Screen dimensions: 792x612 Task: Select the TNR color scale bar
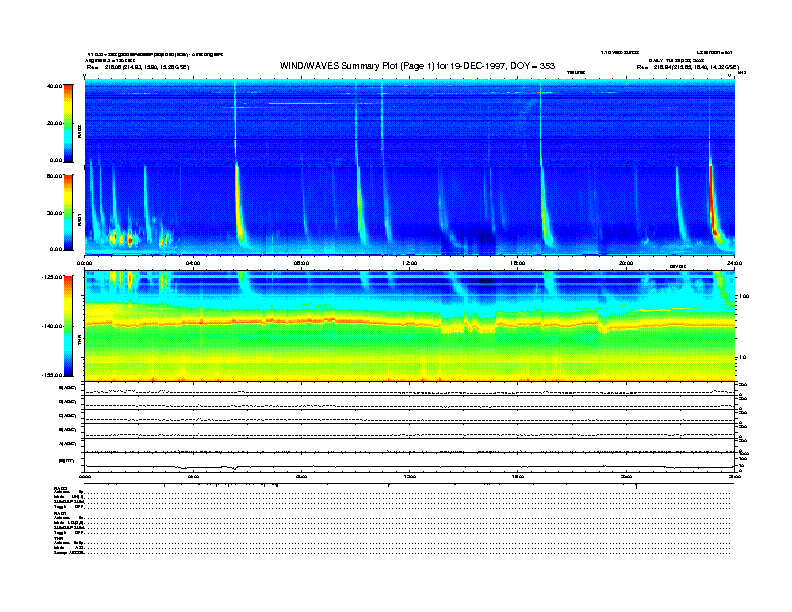pos(68,326)
